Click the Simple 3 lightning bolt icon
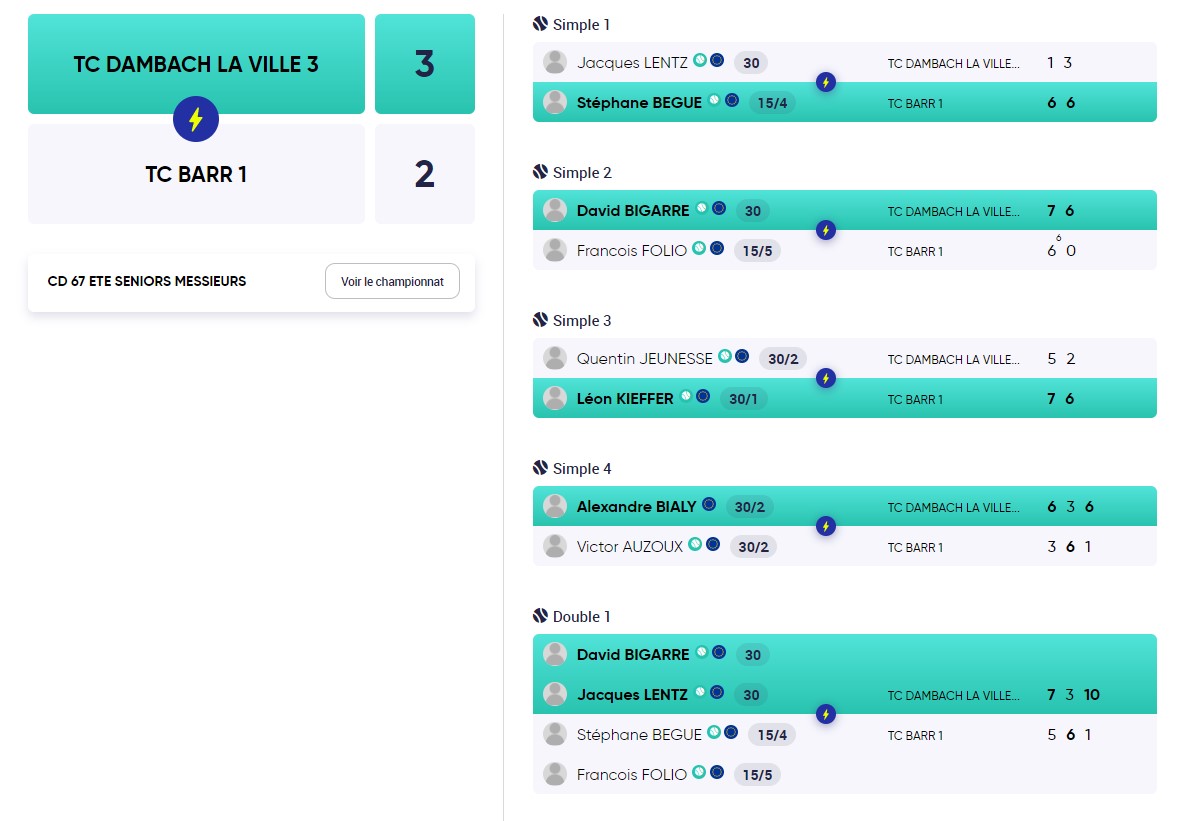 pyautogui.click(x=825, y=378)
